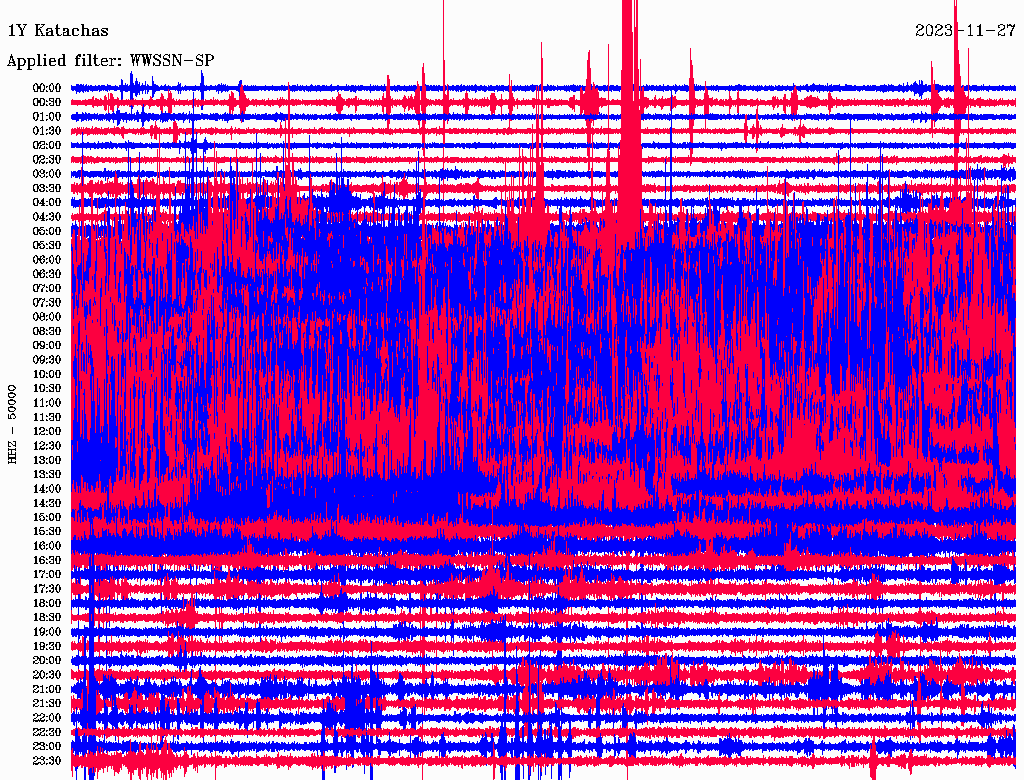The image size is (1024, 780).
Task: Select the 11:00 time label
Action: (47, 403)
